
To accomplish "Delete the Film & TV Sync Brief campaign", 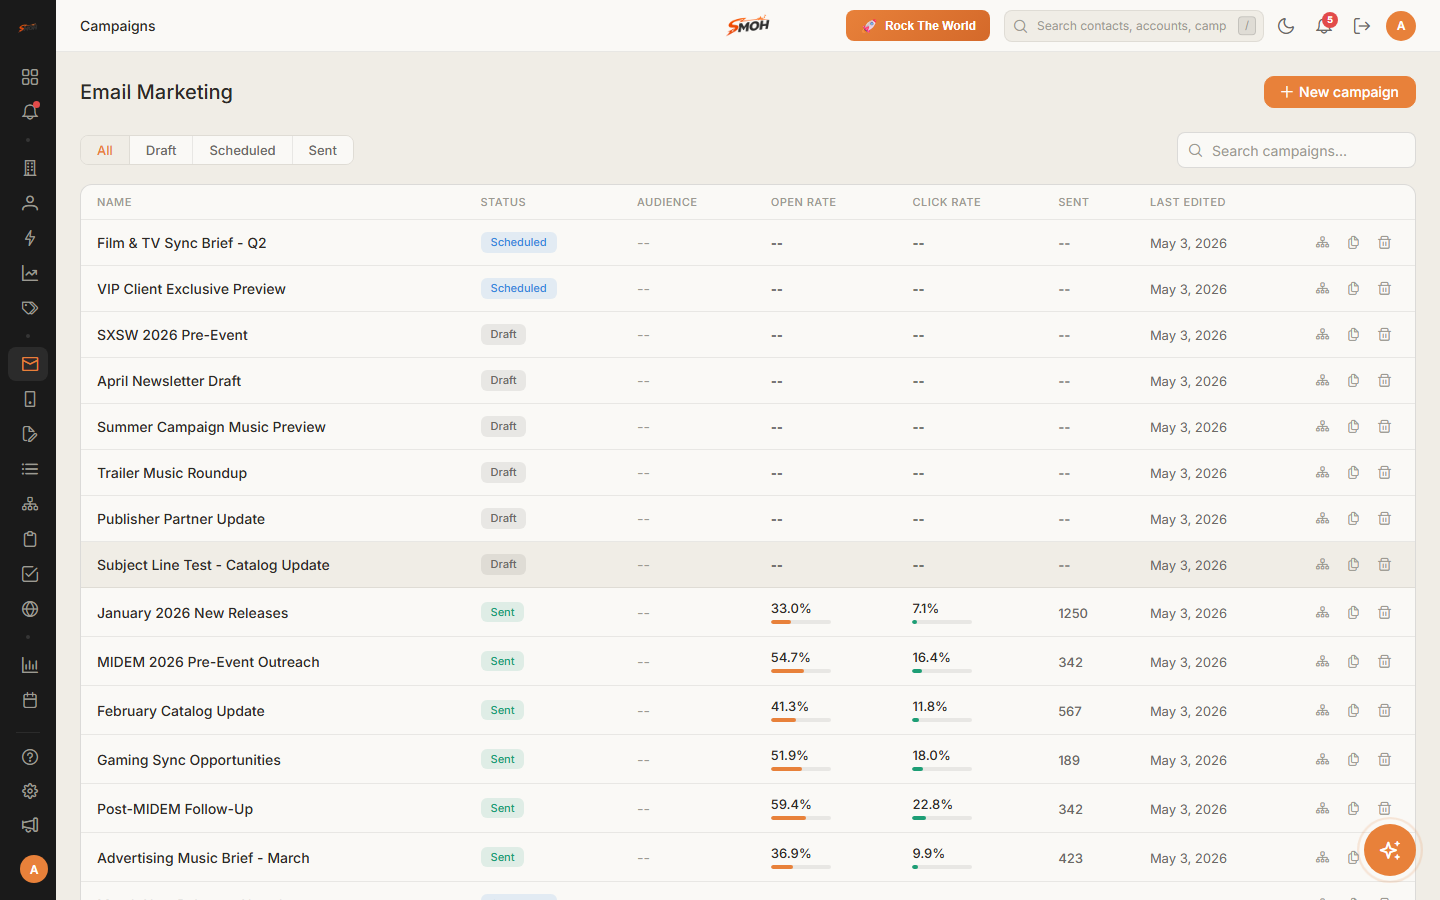I will click(x=1385, y=243).
